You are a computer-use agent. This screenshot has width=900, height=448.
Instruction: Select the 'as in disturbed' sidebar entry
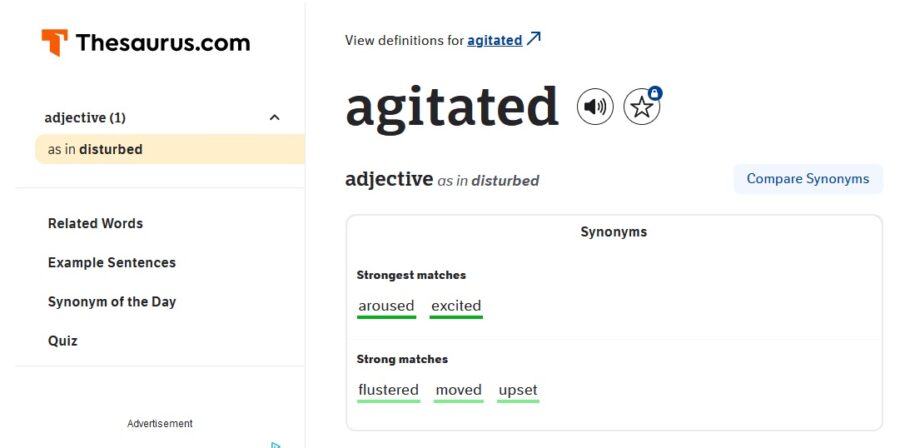(x=170, y=149)
